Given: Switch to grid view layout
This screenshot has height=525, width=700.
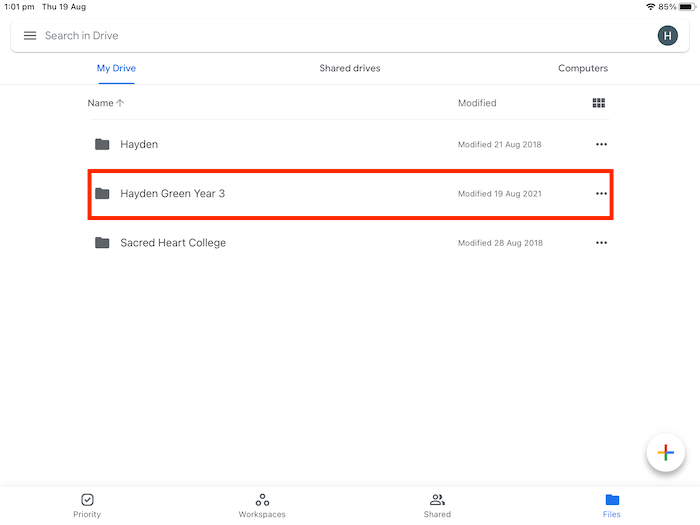Looking at the screenshot, I should [599, 103].
